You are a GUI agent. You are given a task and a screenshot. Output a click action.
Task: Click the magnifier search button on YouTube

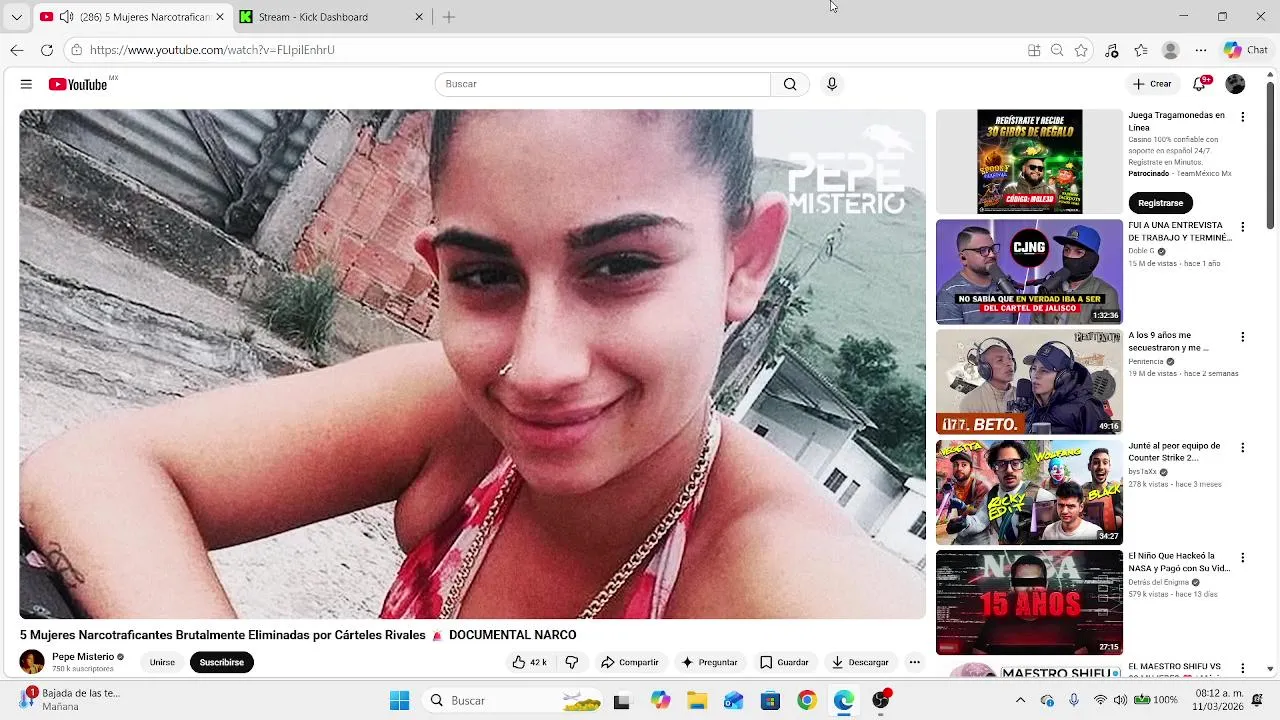[790, 84]
